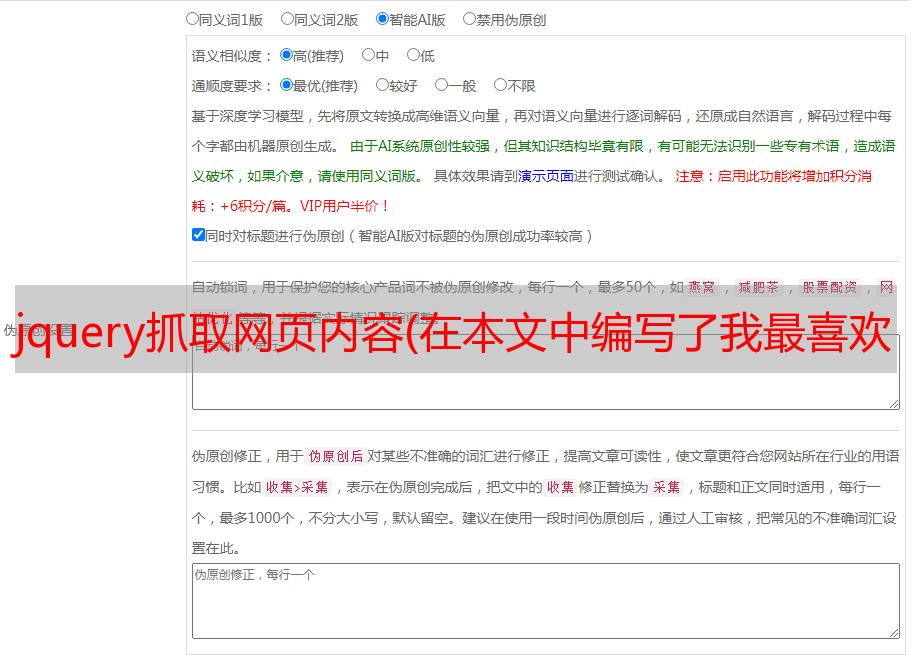Toggle 同时对标题进行伪原创 checkbox
The image size is (911, 658).
[x=198, y=235]
